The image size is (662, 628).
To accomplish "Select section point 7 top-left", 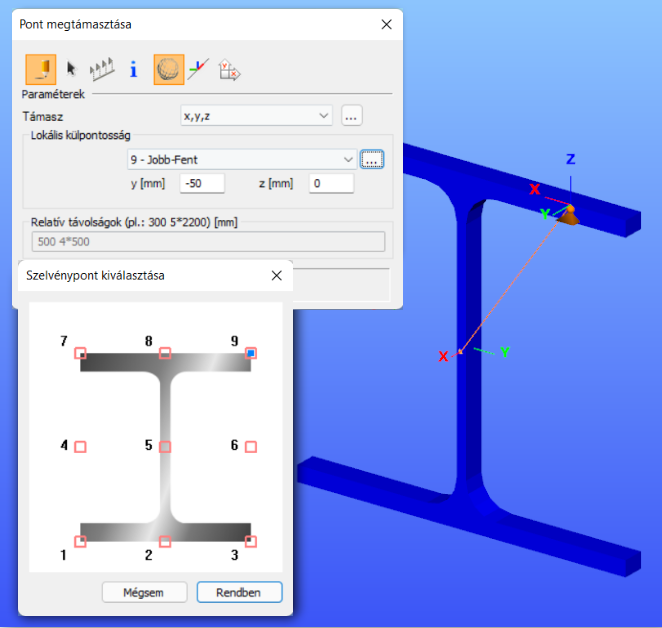I will pyautogui.click(x=80, y=353).
